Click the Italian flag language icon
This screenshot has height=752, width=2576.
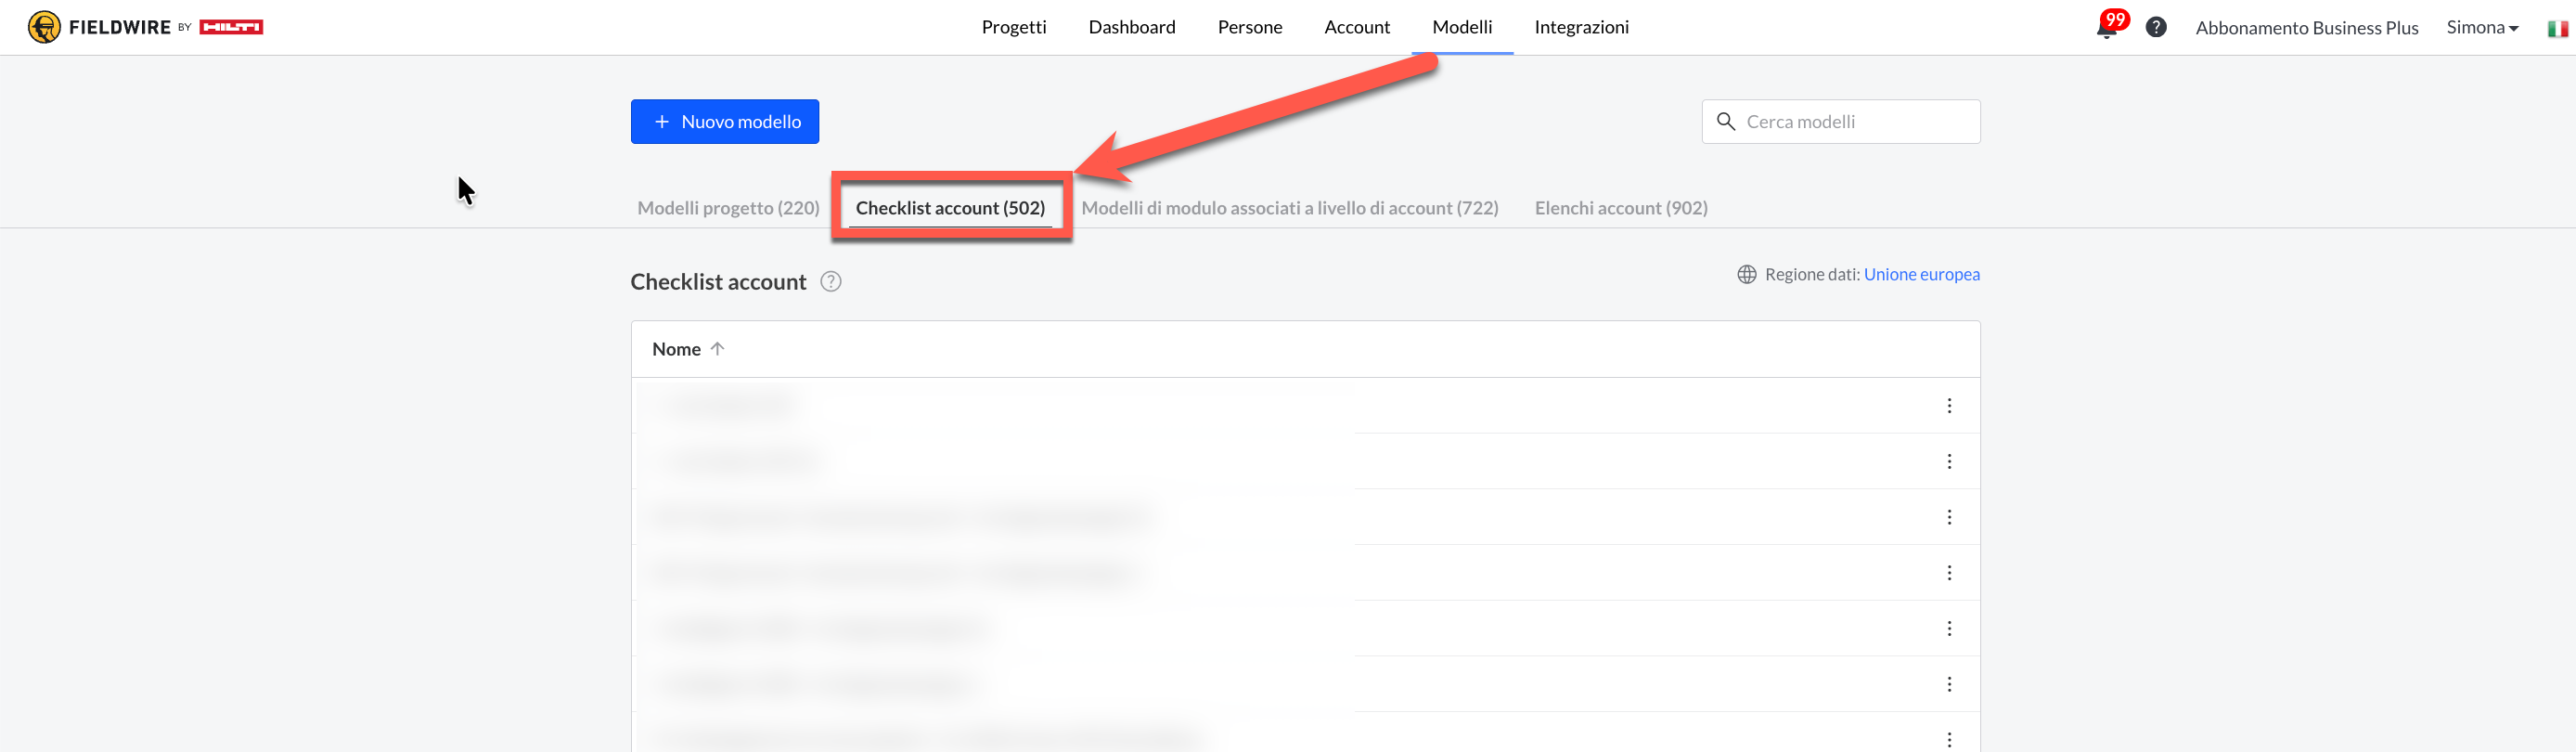pos(2557,28)
